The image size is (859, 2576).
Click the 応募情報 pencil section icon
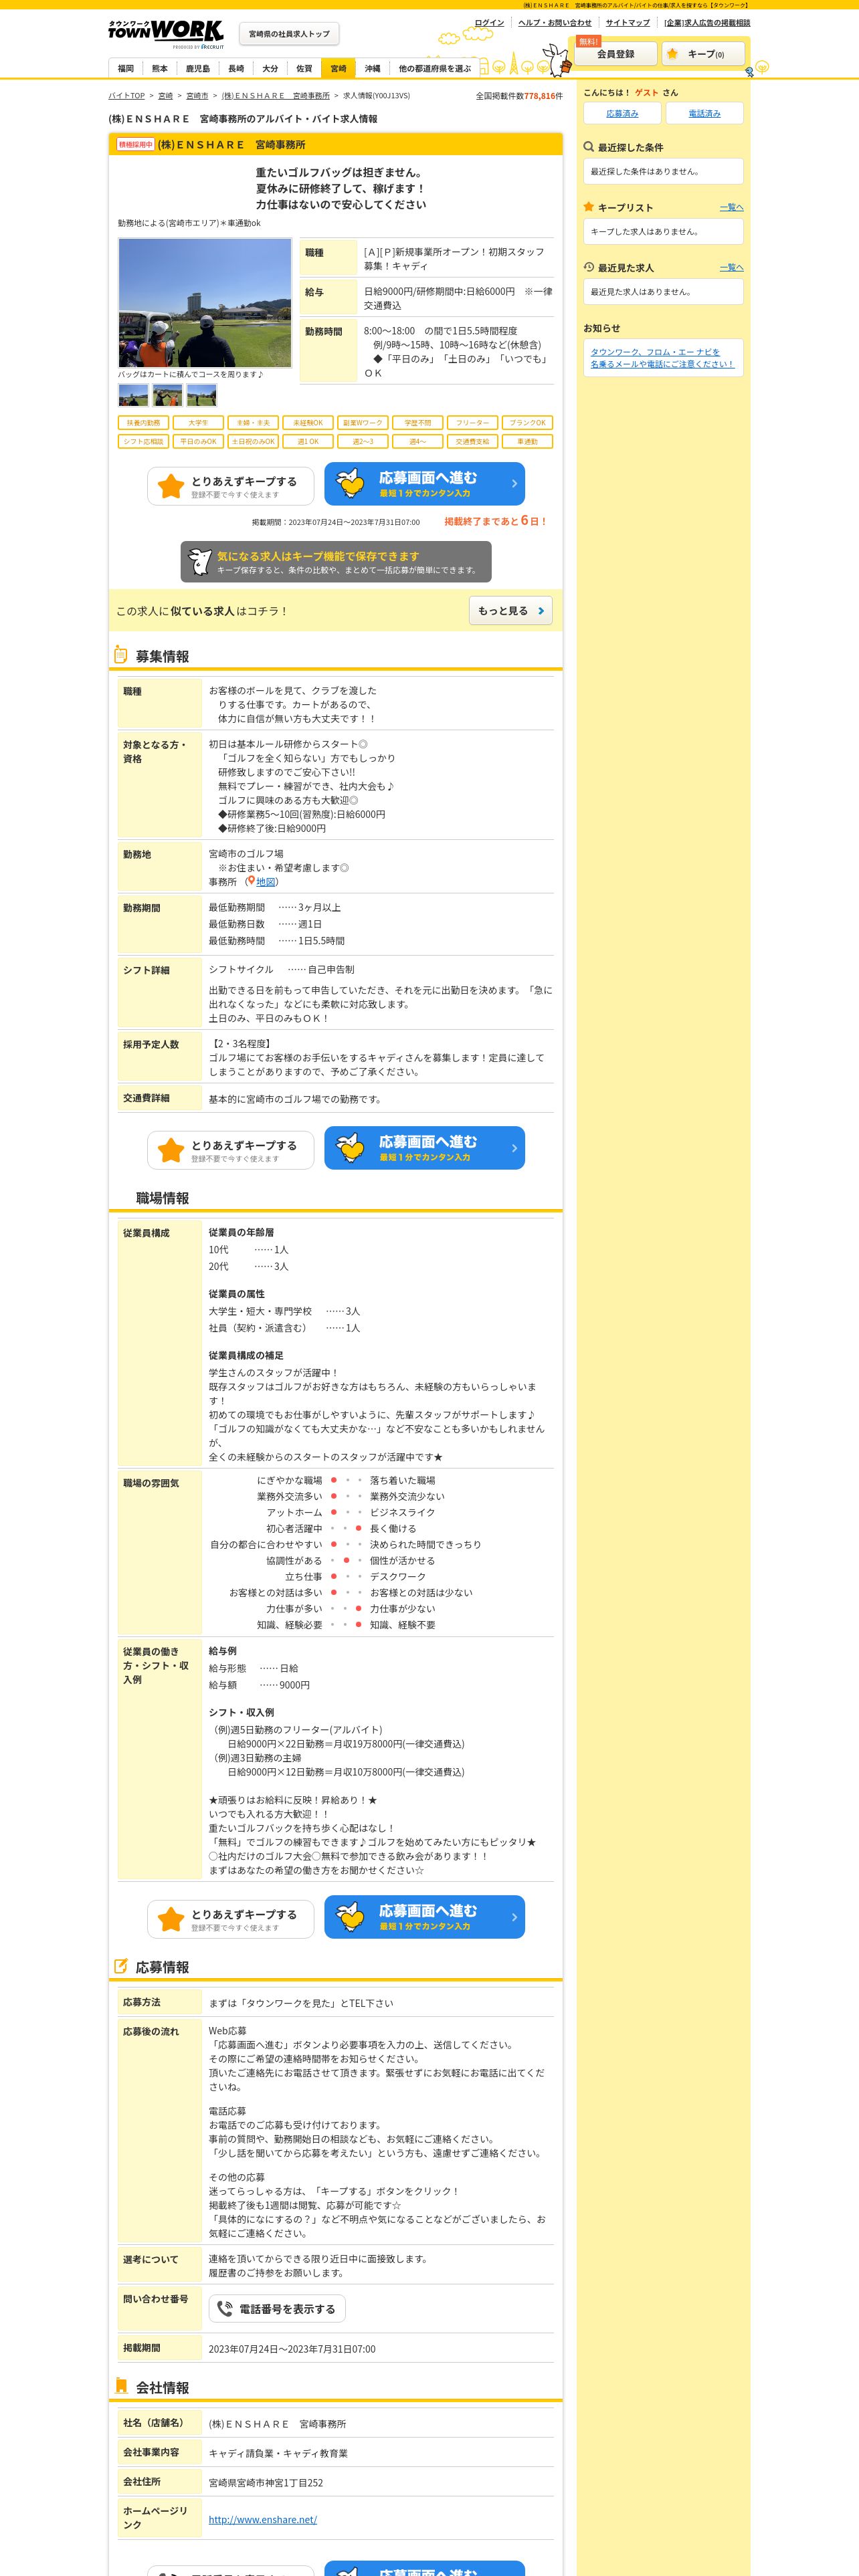(120, 1966)
